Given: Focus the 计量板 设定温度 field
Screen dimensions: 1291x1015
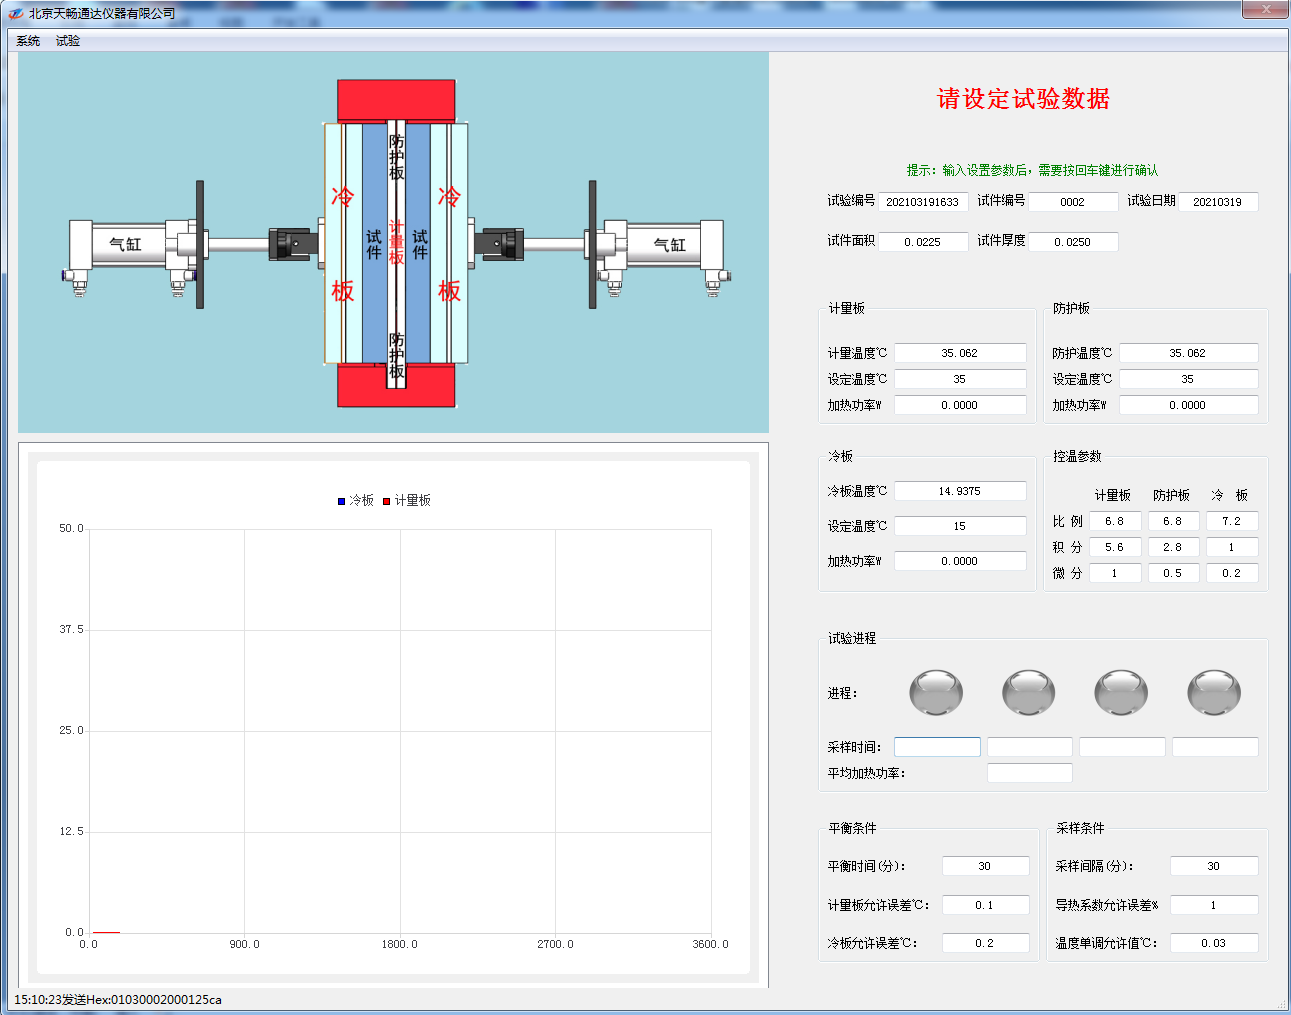Looking at the screenshot, I should pyautogui.click(x=959, y=379).
